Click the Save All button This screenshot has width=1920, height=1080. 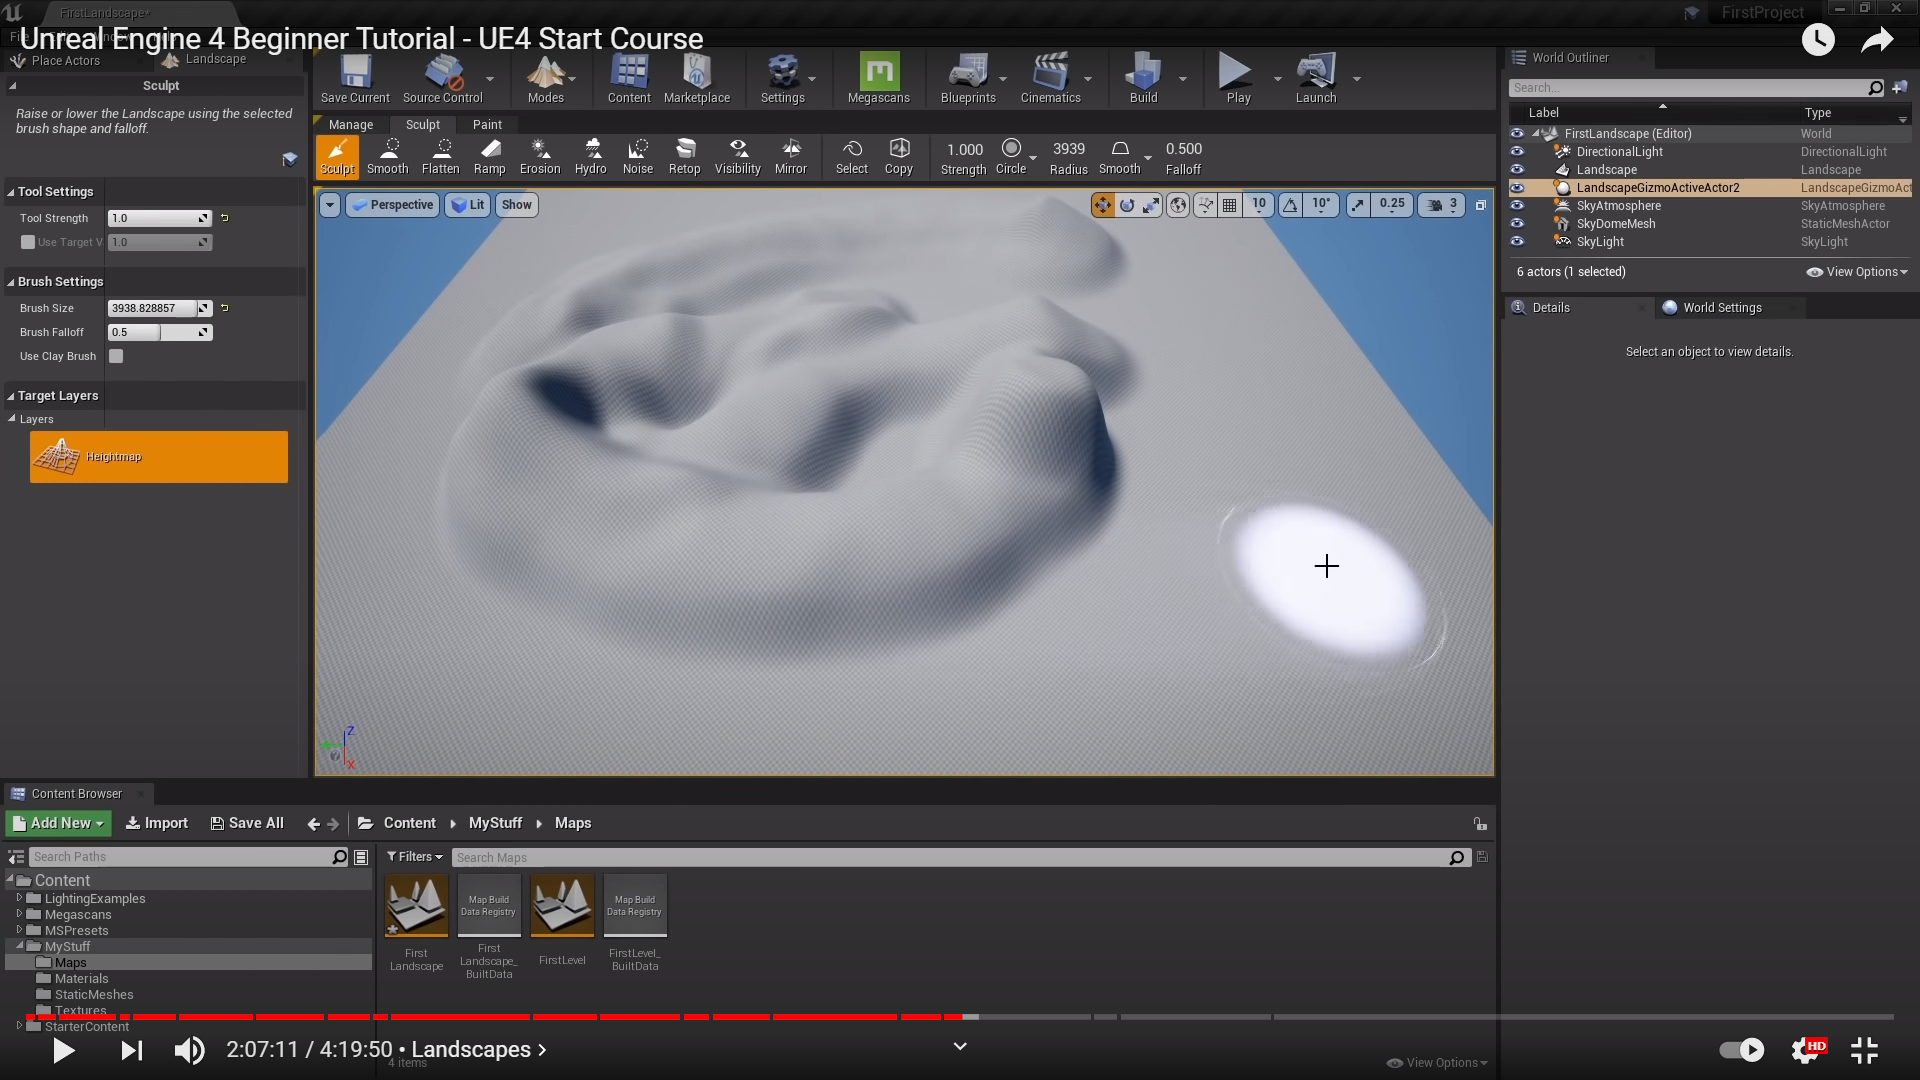click(247, 823)
